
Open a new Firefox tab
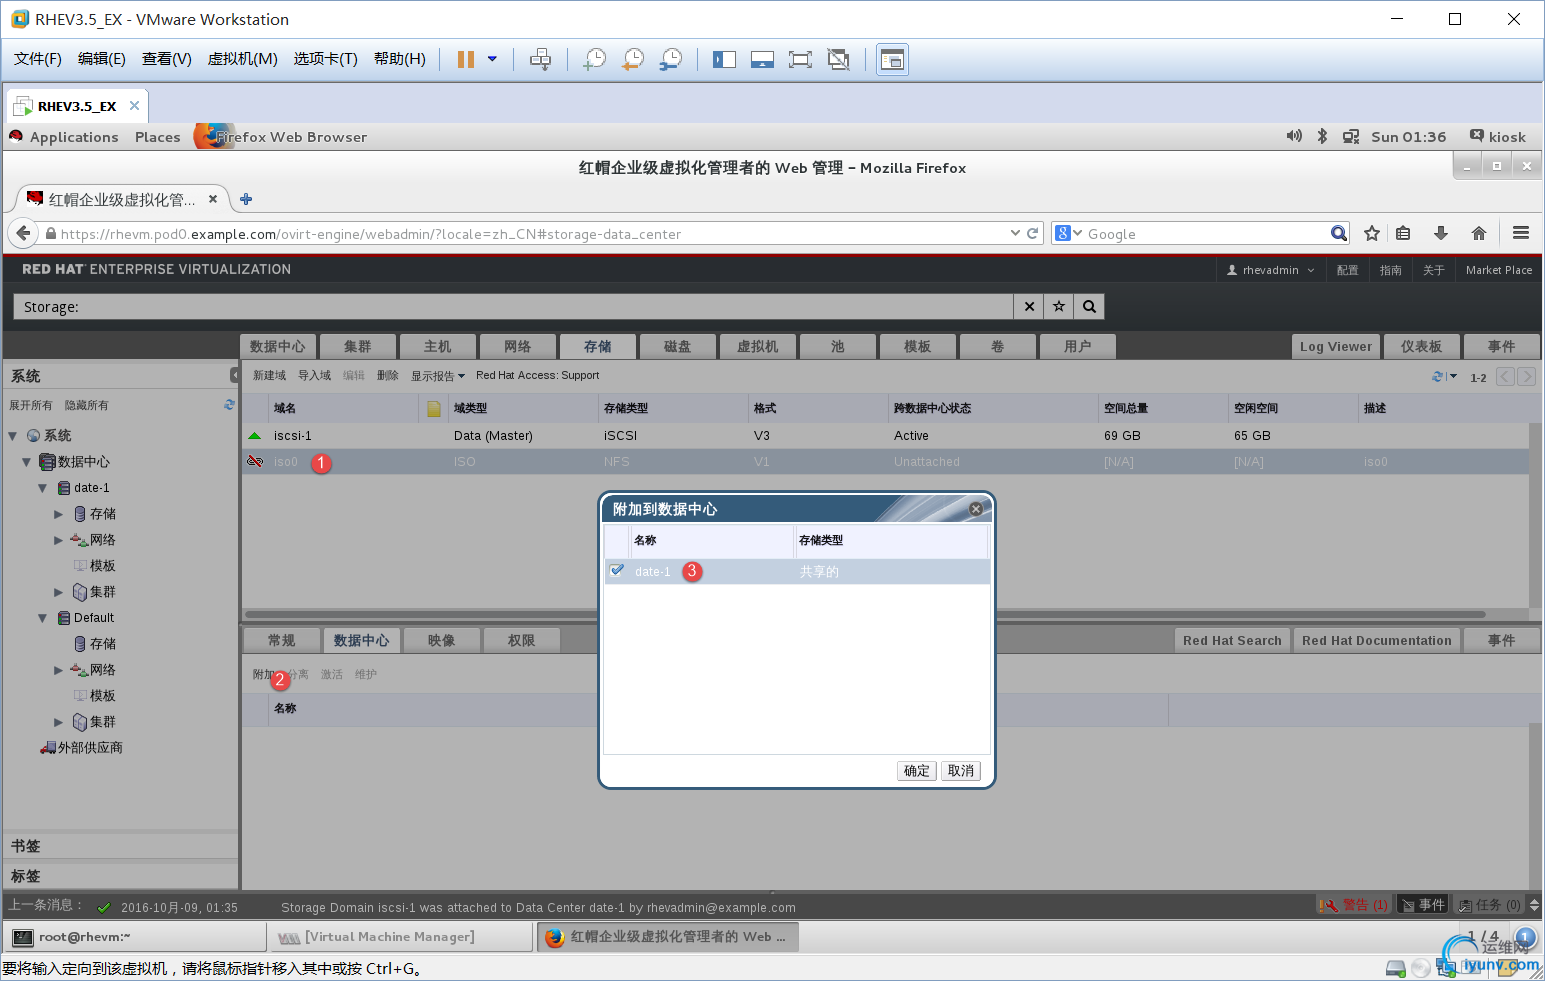pyautogui.click(x=246, y=199)
